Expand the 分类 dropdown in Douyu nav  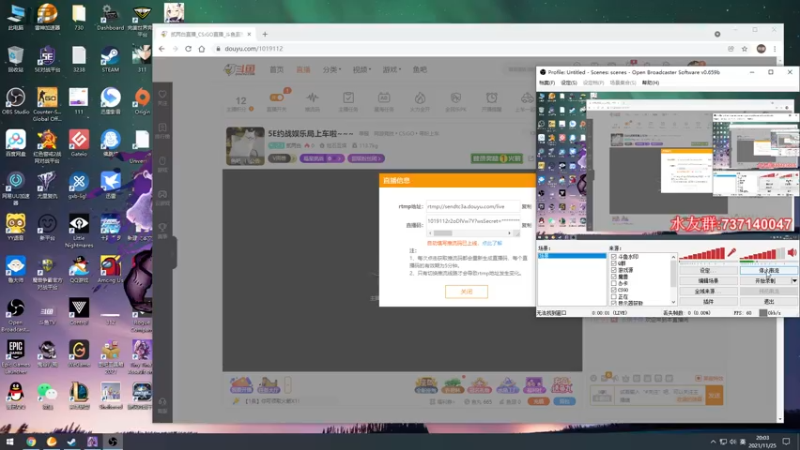click(x=332, y=69)
